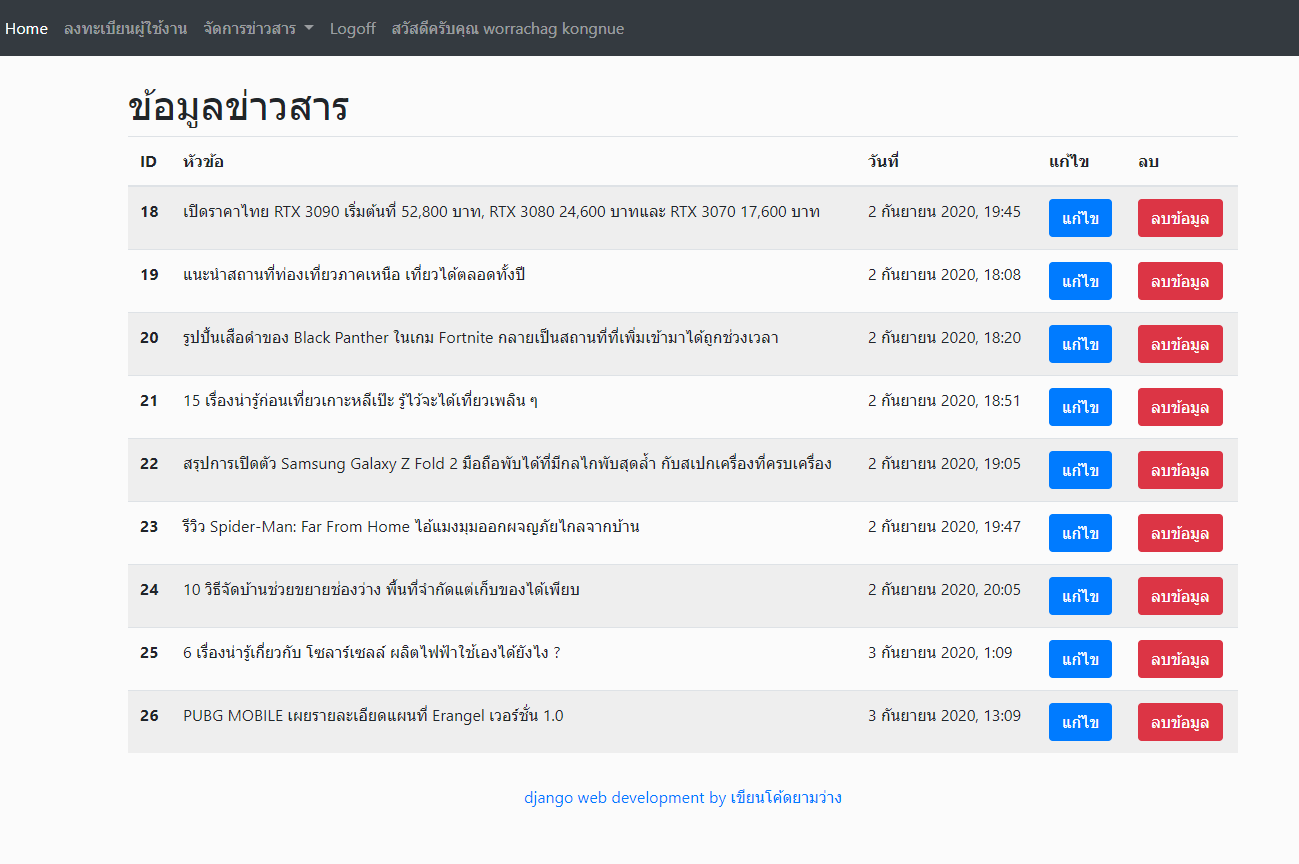Viewport: 1299px width, 864px height.
Task: Select the Black Panther Fortnite headline
Action: [481, 338]
